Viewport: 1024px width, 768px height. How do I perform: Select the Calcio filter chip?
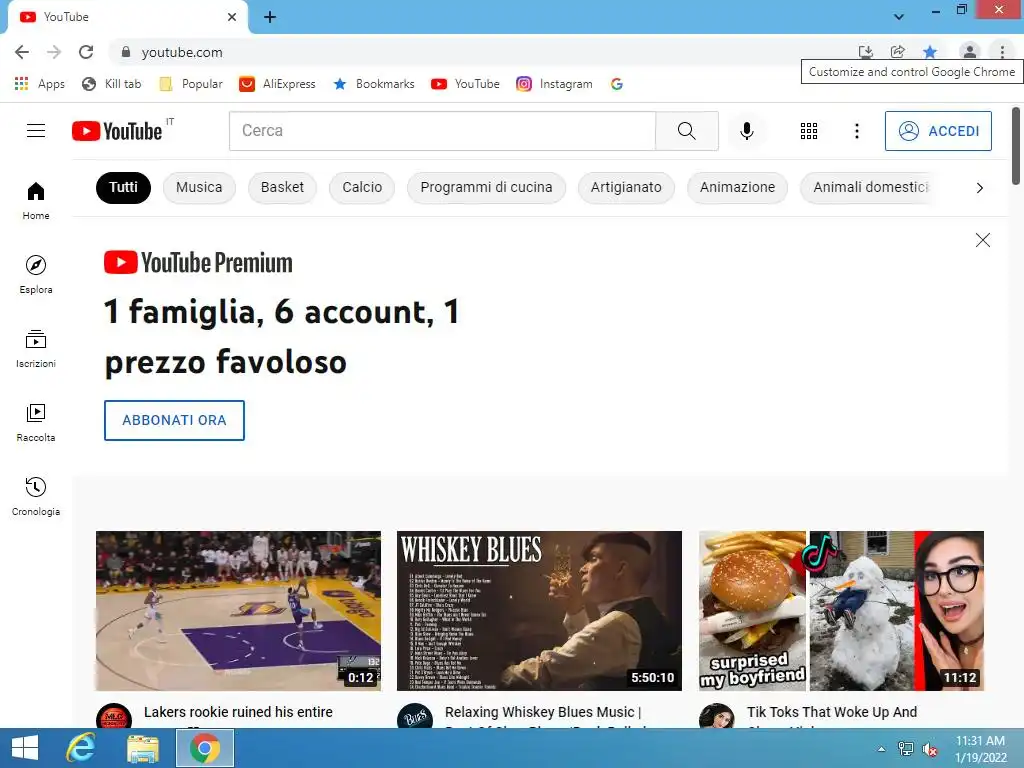[362, 187]
